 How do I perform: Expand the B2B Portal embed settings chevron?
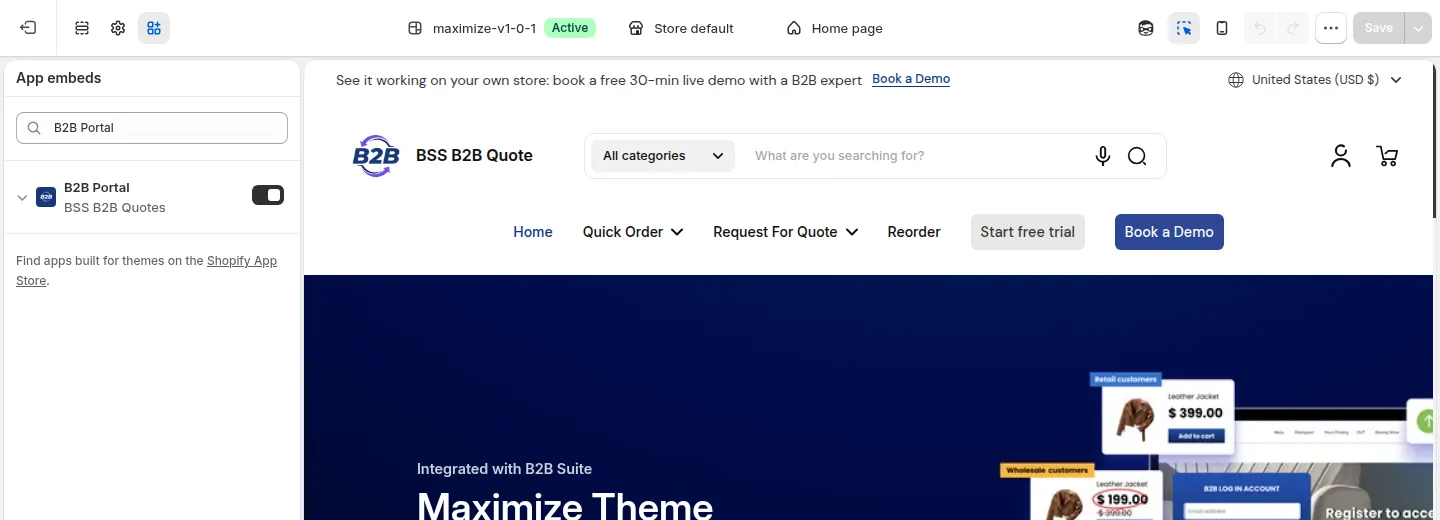[x=22, y=197]
